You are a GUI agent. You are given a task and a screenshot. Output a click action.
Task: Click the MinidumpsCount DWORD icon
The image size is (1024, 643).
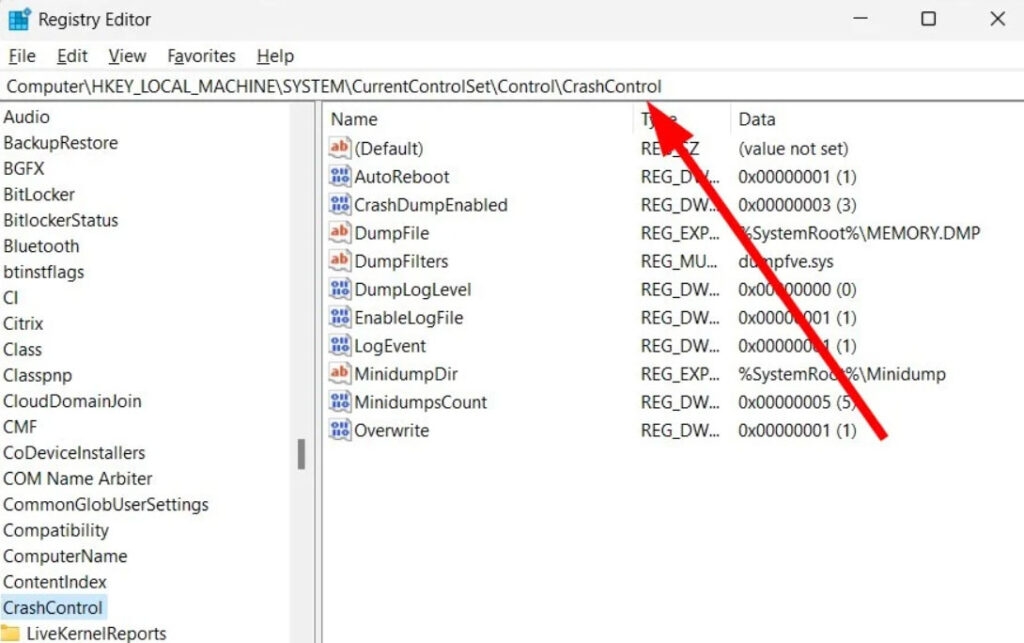click(340, 401)
